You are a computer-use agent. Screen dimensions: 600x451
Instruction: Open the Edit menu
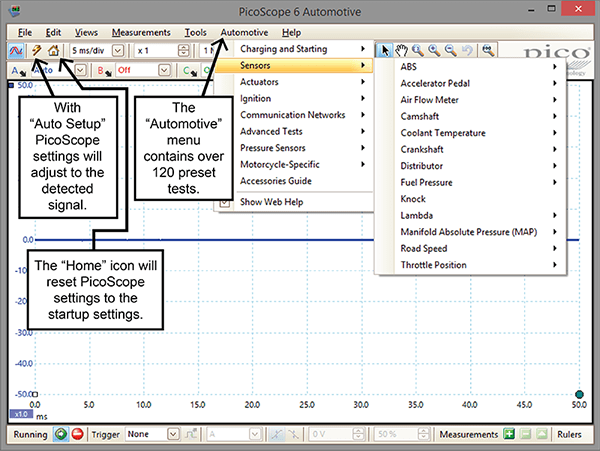(x=53, y=33)
